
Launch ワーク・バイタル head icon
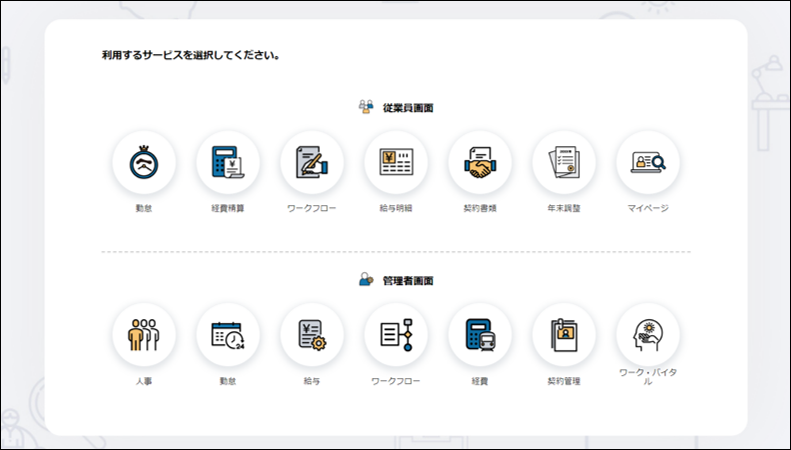point(648,335)
